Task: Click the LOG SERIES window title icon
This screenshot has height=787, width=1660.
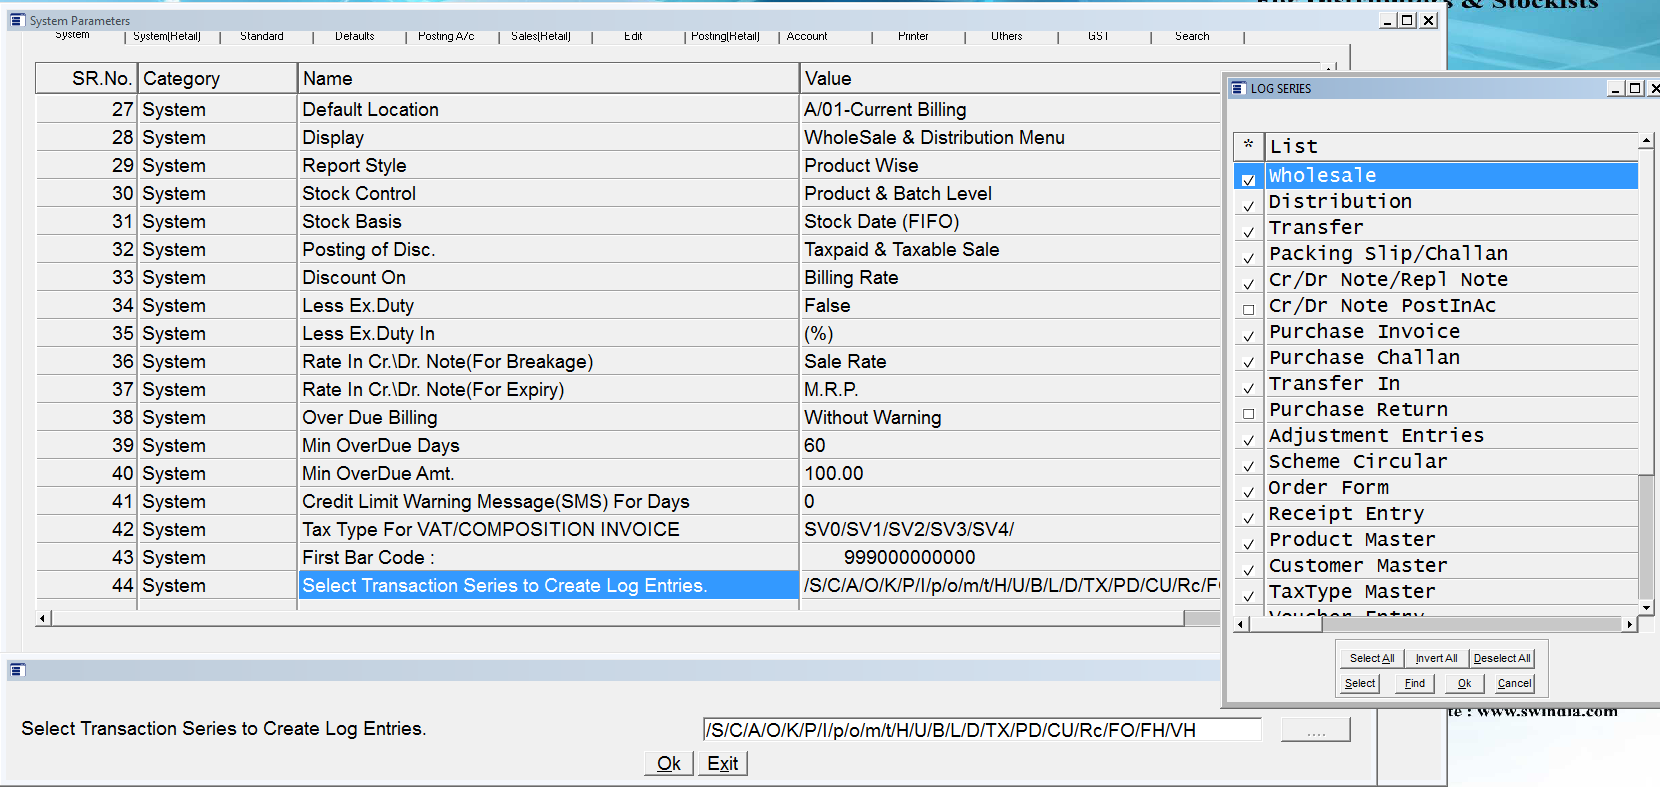Action: click(x=1238, y=88)
